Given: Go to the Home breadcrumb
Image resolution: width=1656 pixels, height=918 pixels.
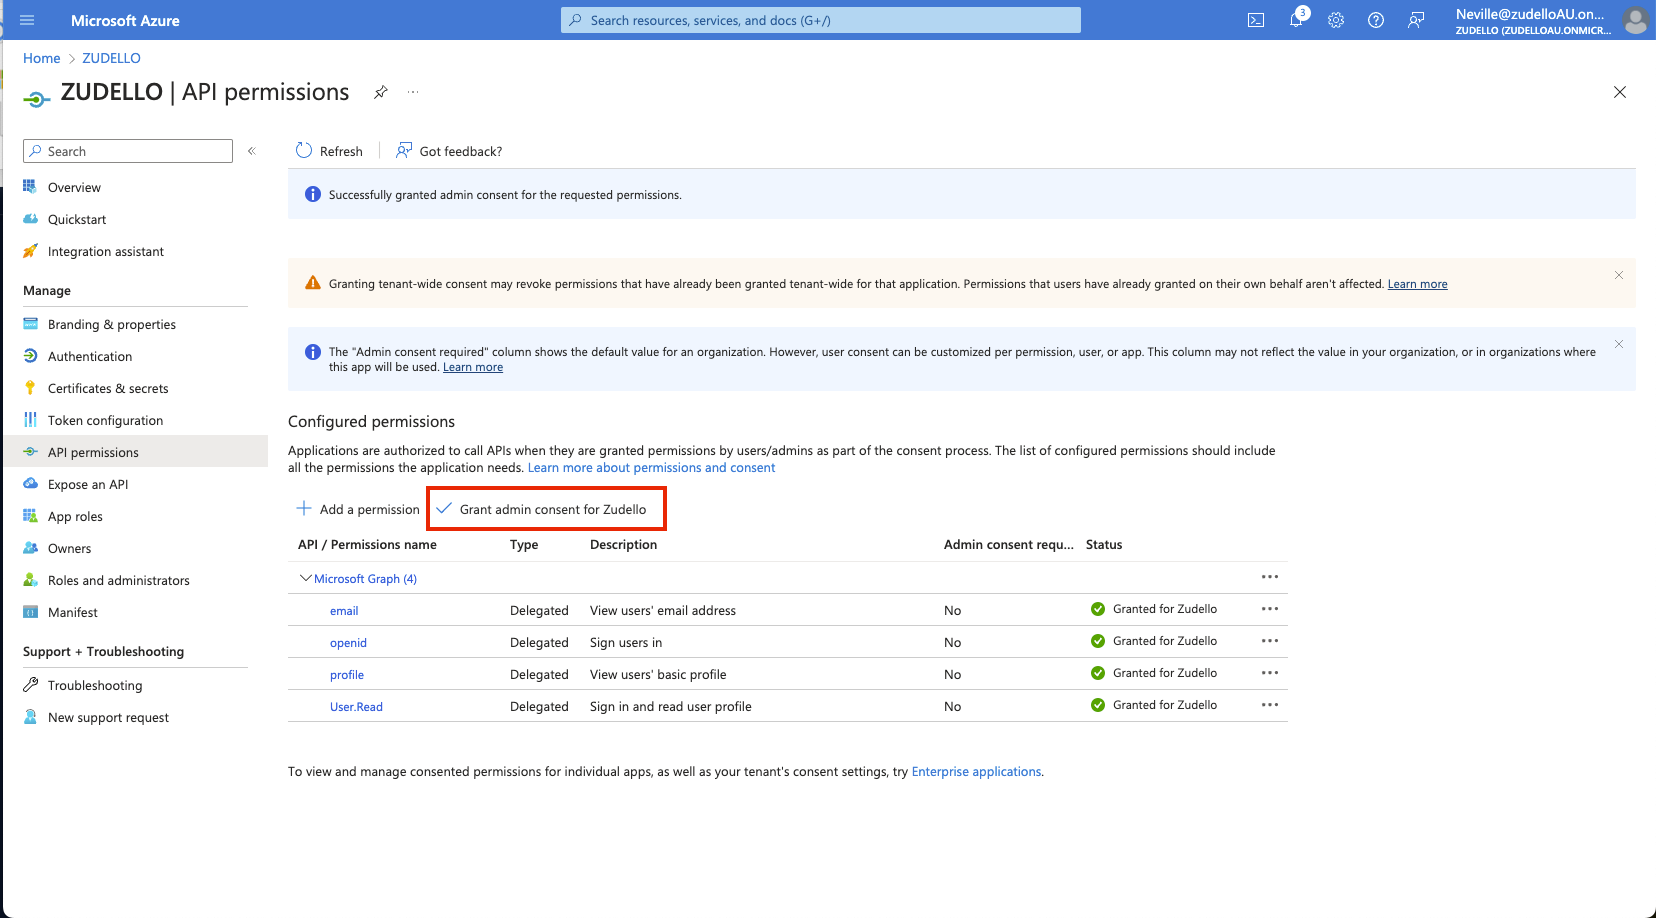Looking at the screenshot, I should point(42,58).
